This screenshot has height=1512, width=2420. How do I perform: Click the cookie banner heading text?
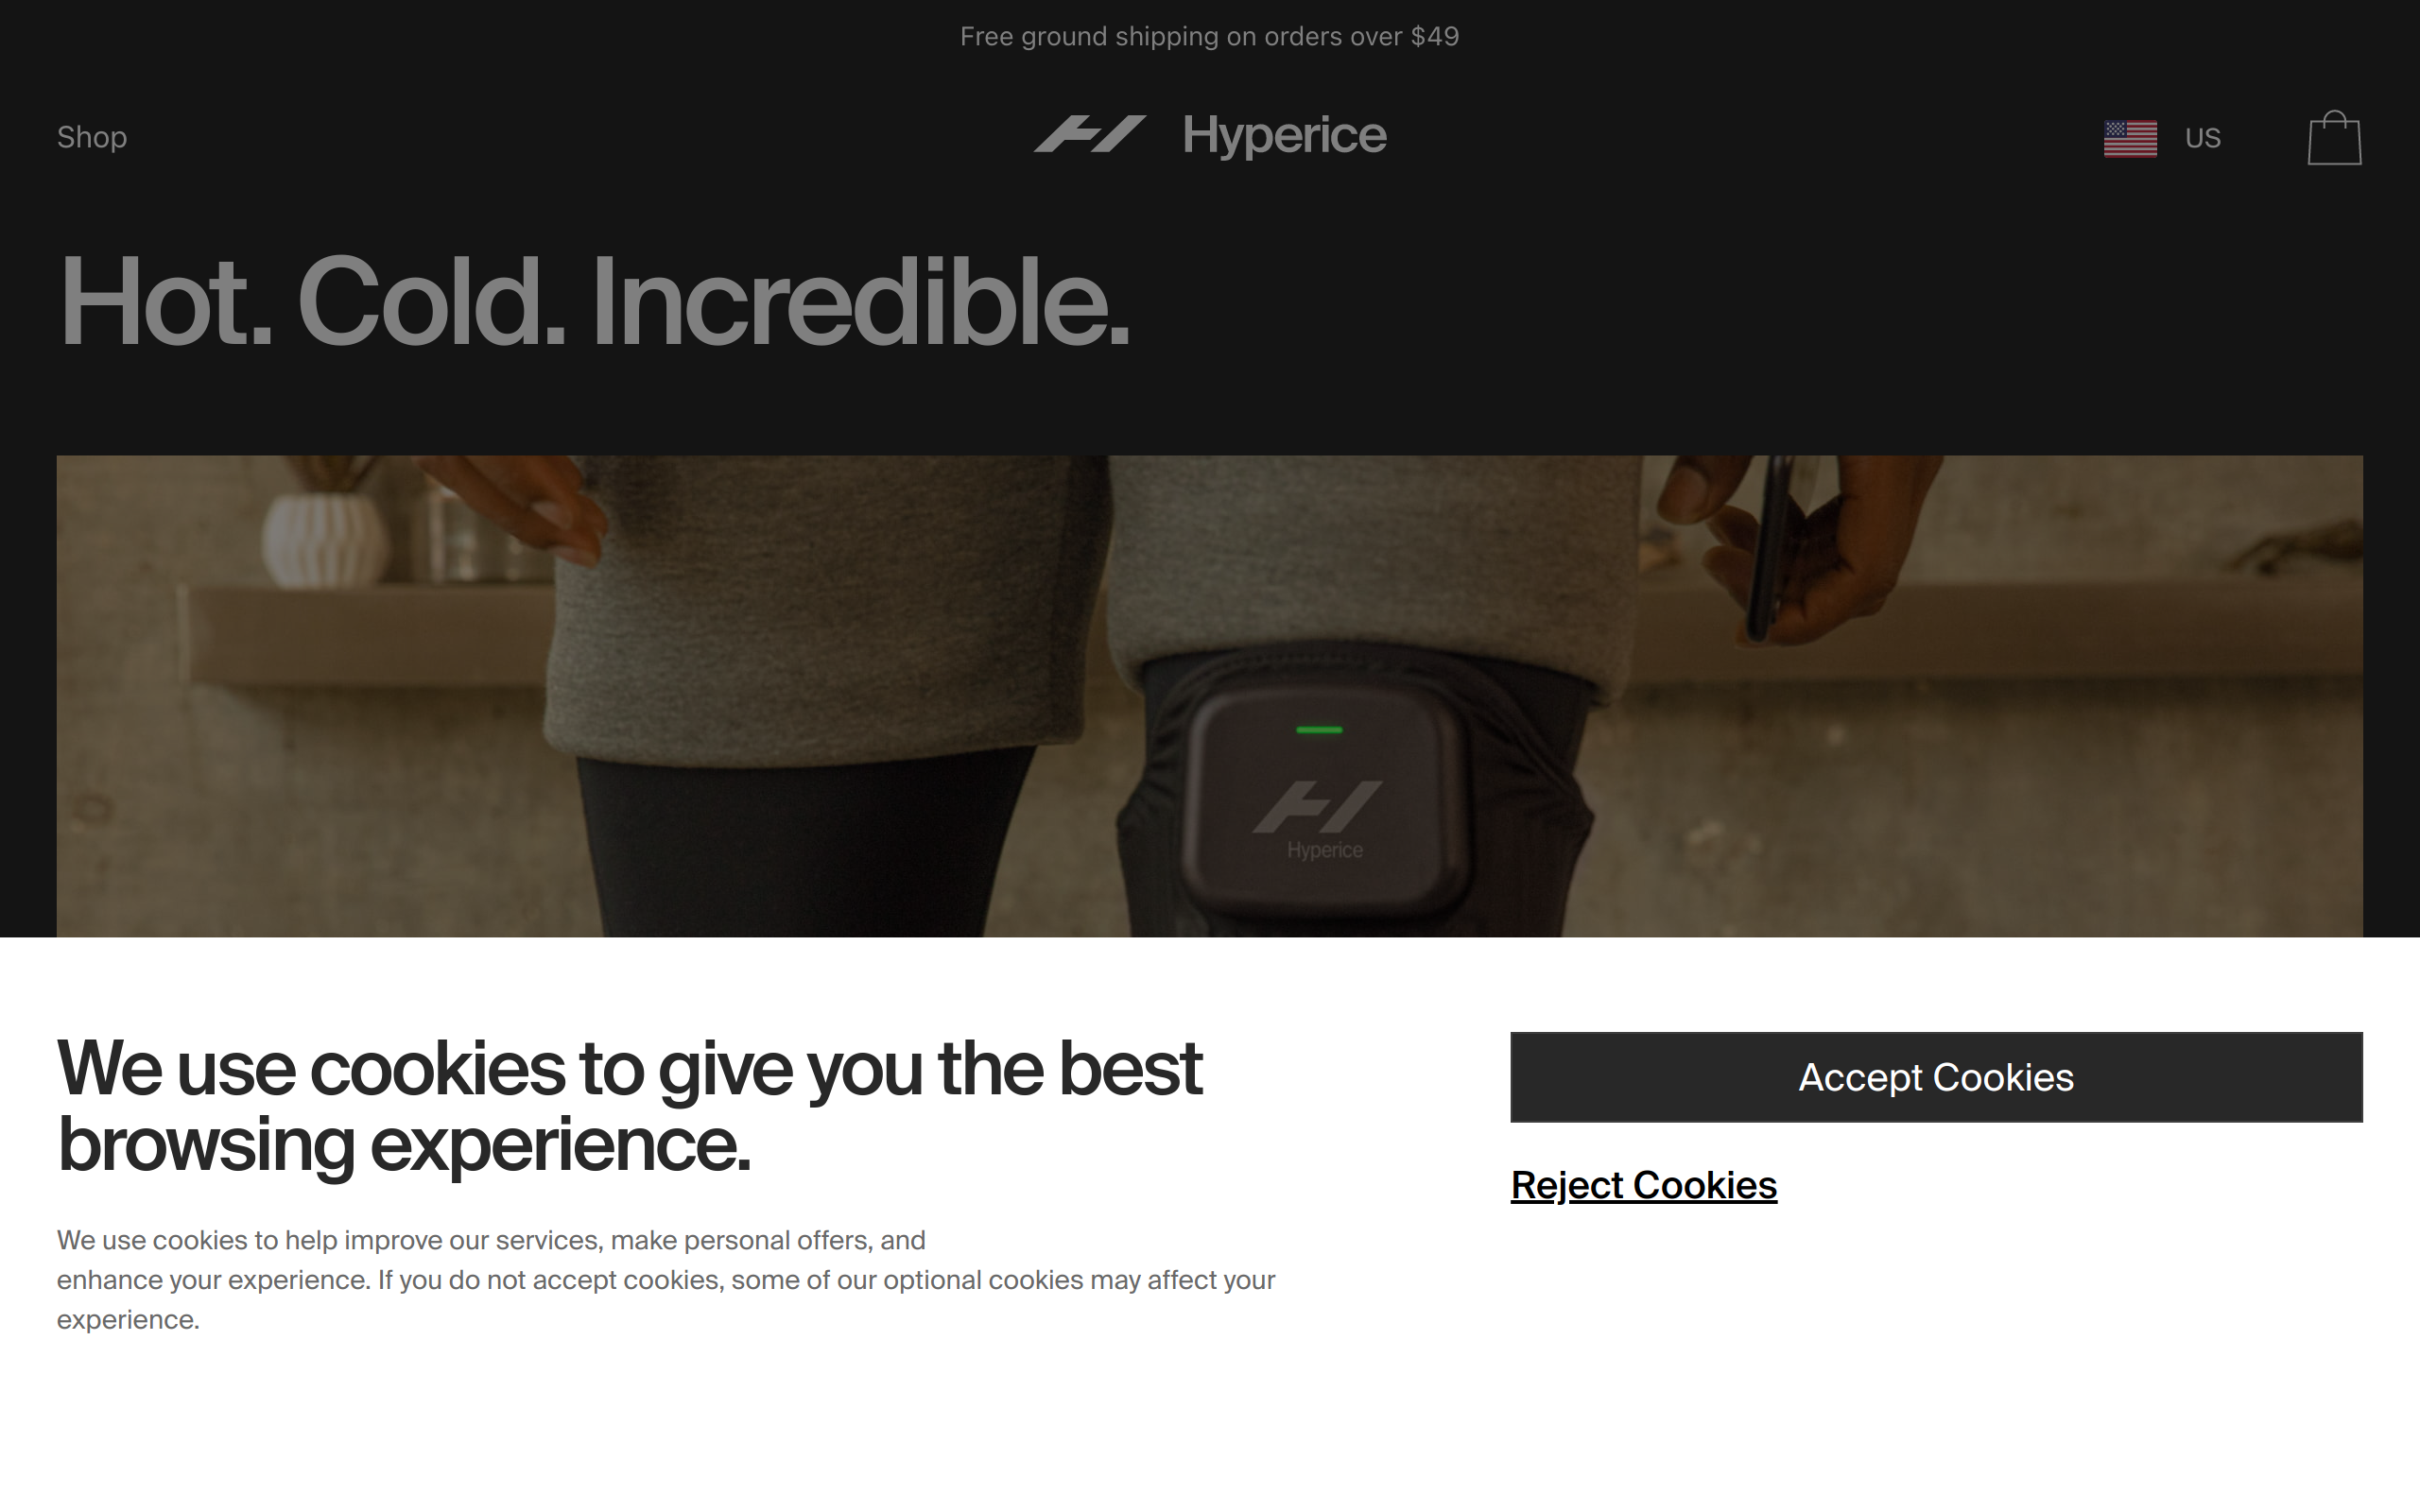[x=629, y=1106]
